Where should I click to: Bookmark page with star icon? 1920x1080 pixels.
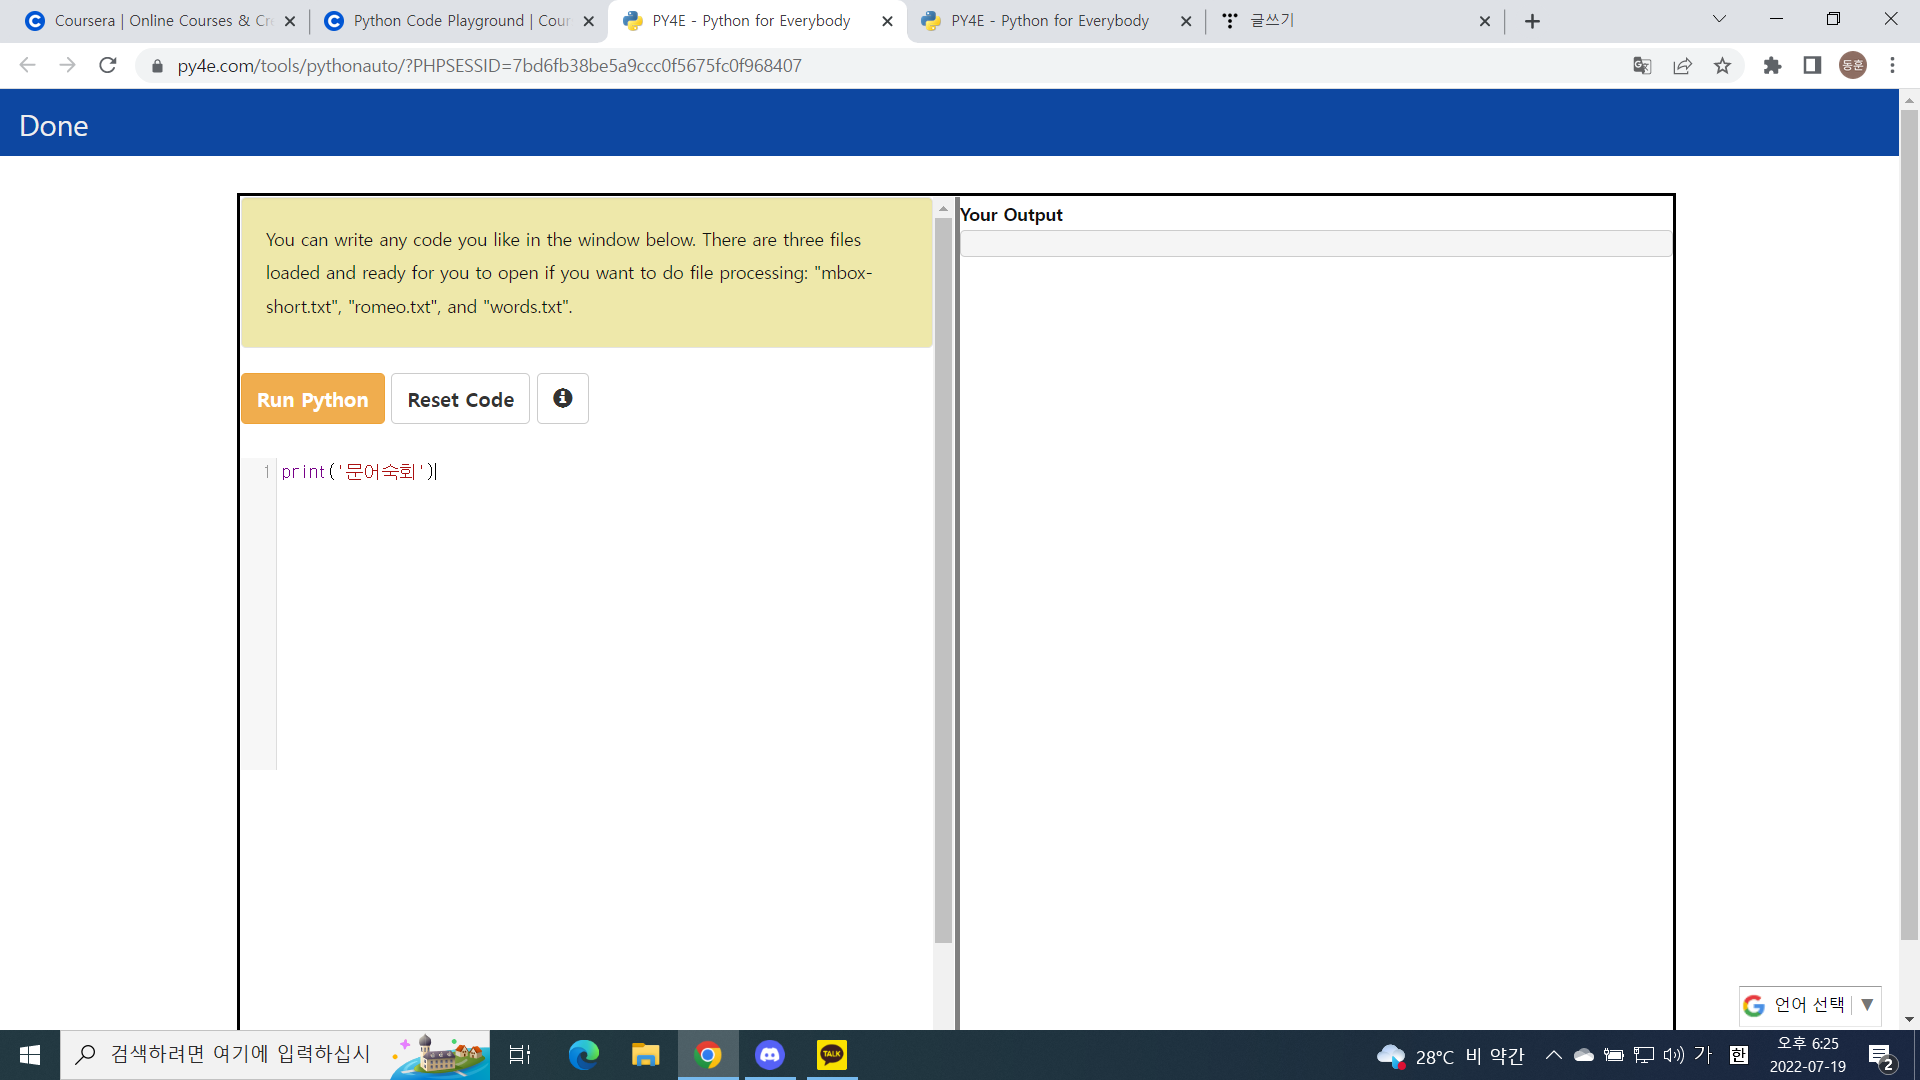tap(1722, 66)
